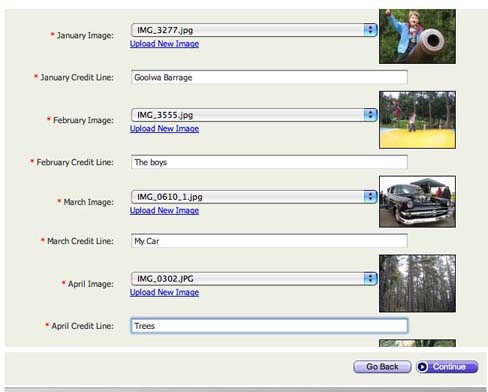This screenshot has height=392, width=488.
Task: Click the February Credit Line field
Action: pyautogui.click(x=269, y=162)
